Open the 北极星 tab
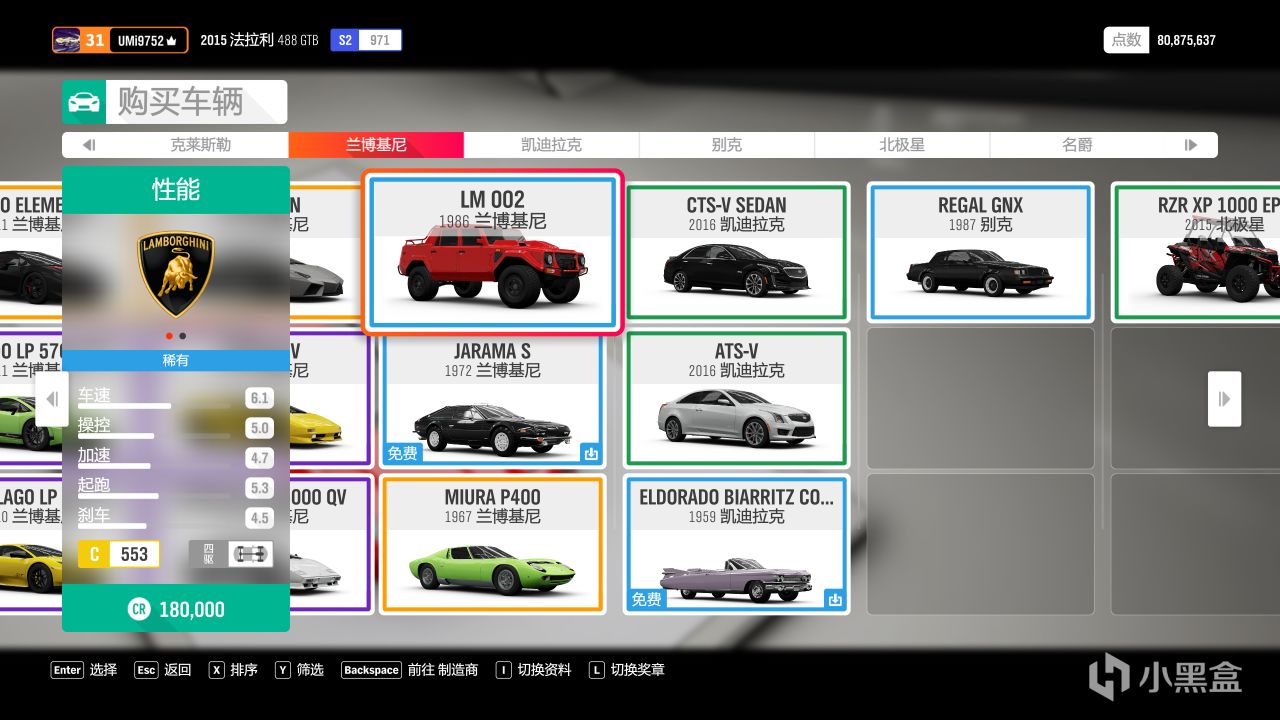Viewport: 1280px width, 720px height. (x=902, y=145)
